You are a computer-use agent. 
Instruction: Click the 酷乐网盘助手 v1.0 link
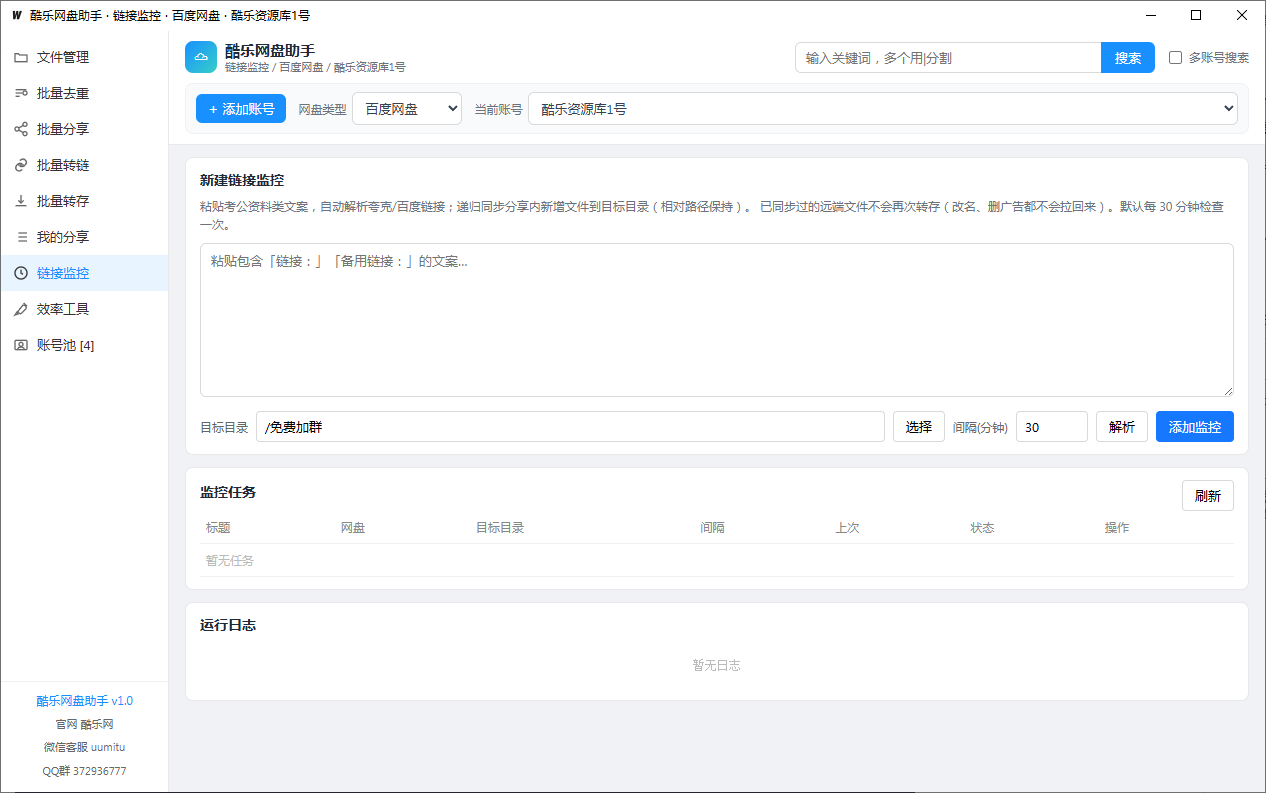pyautogui.click(x=84, y=701)
